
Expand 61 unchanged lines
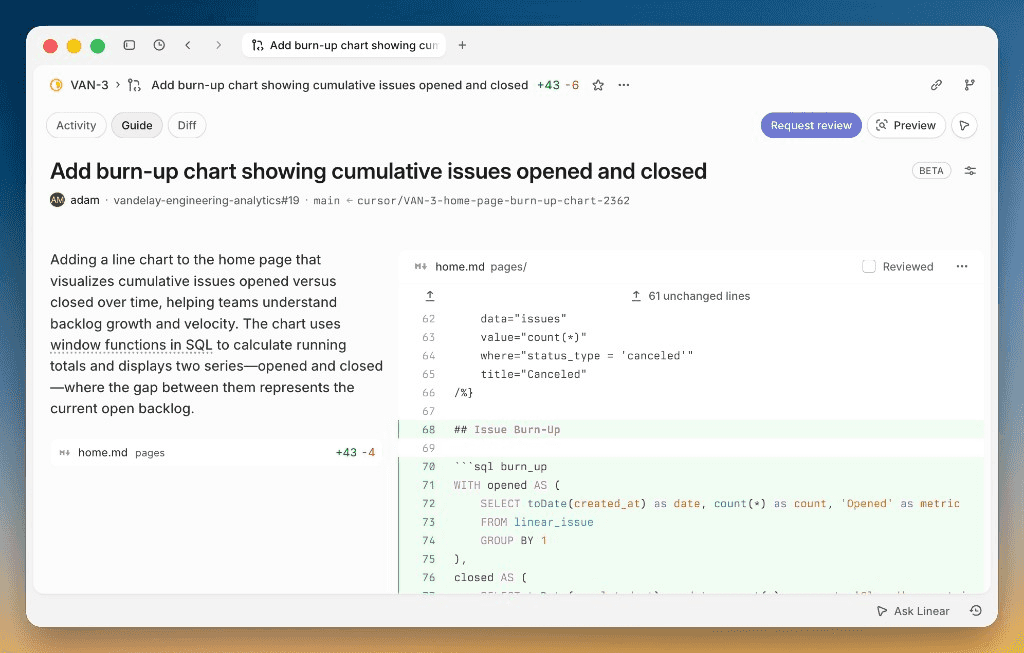pyautogui.click(x=691, y=296)
